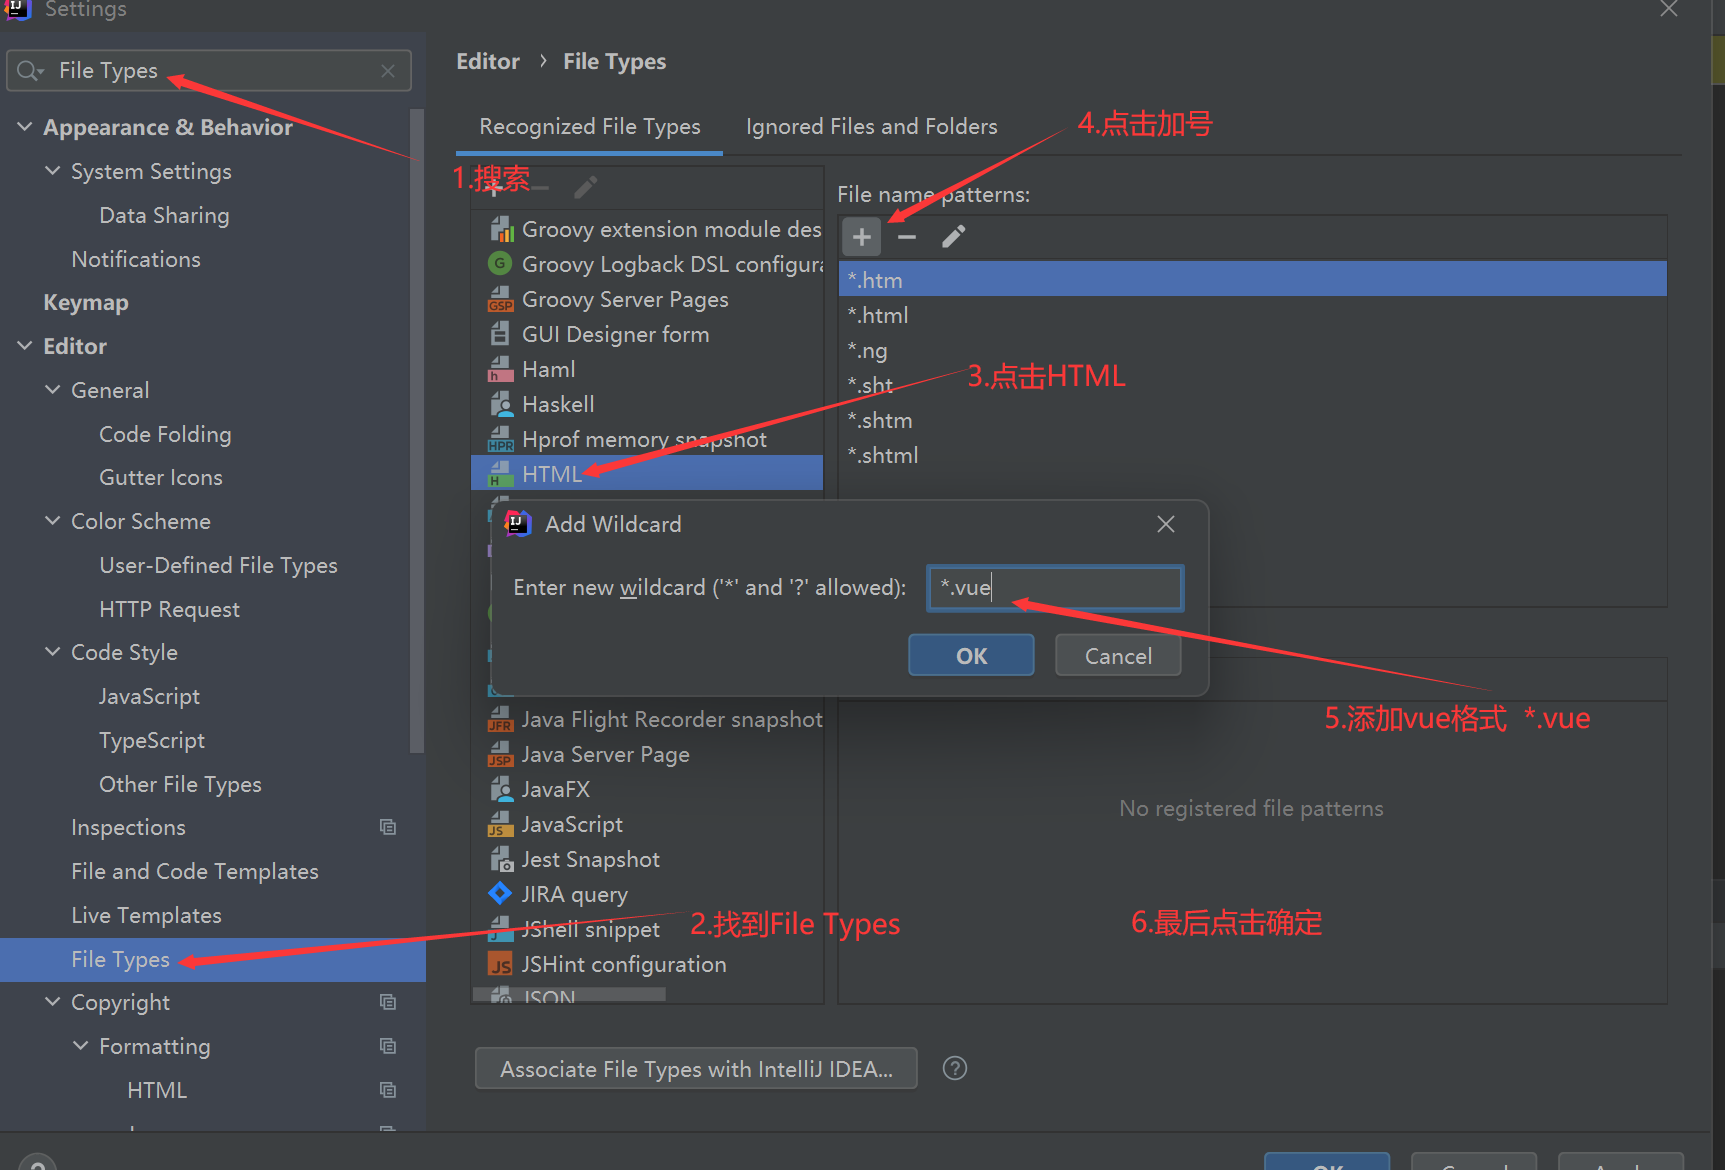Image resolution: width=1725 pixels, height=1170 pixels.
Task: Open Code Folding settings
Action: pyautogui.click(x=165, y=434)
